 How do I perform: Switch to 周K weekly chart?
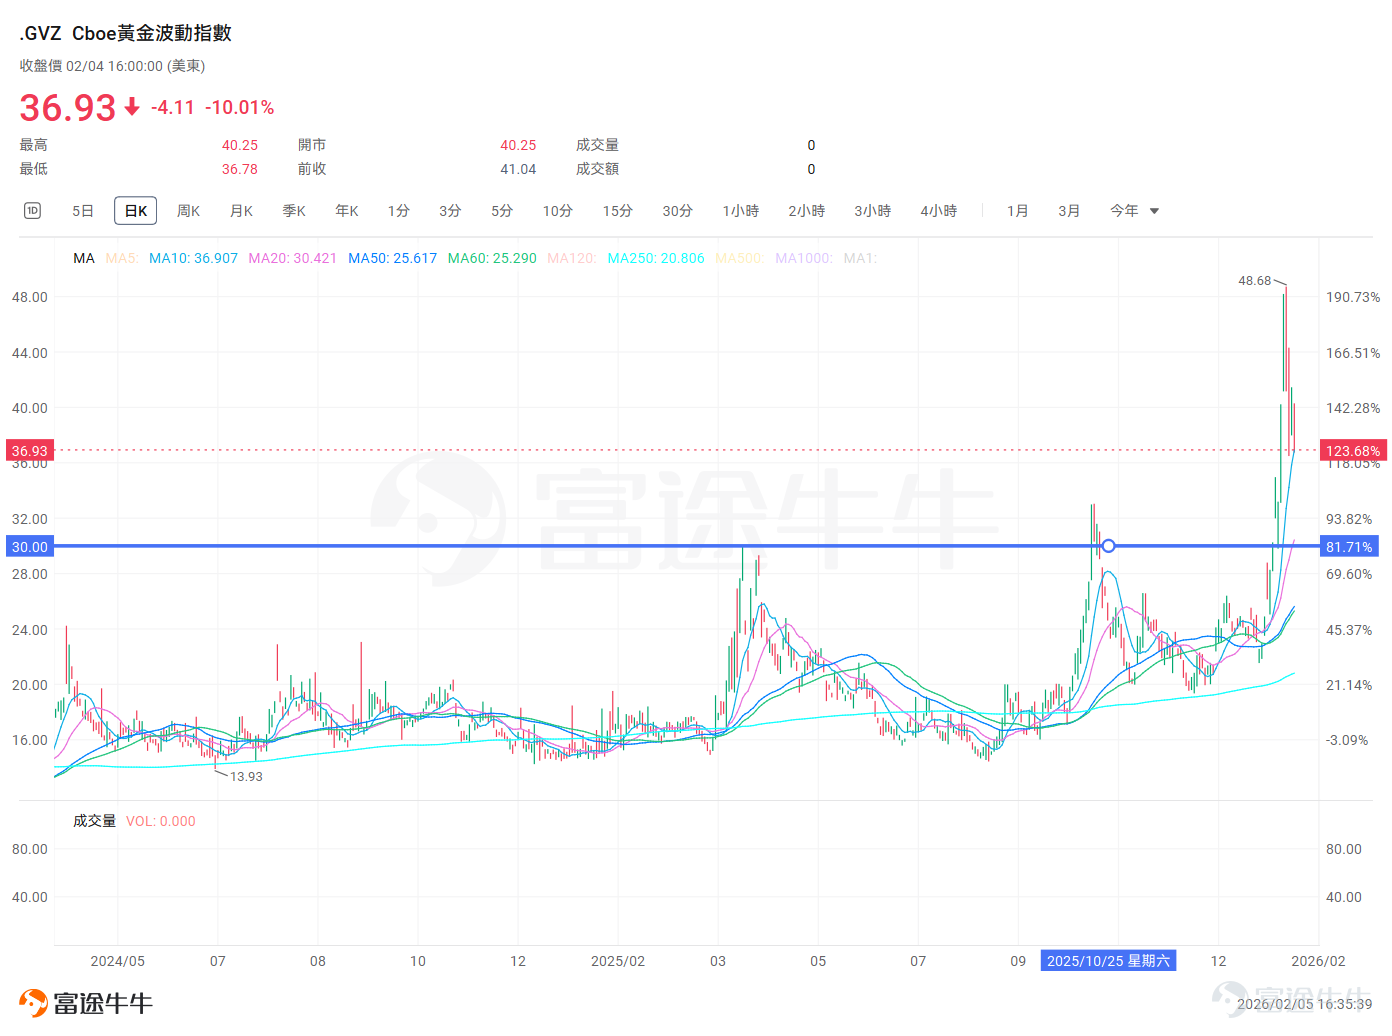[188, 211]
